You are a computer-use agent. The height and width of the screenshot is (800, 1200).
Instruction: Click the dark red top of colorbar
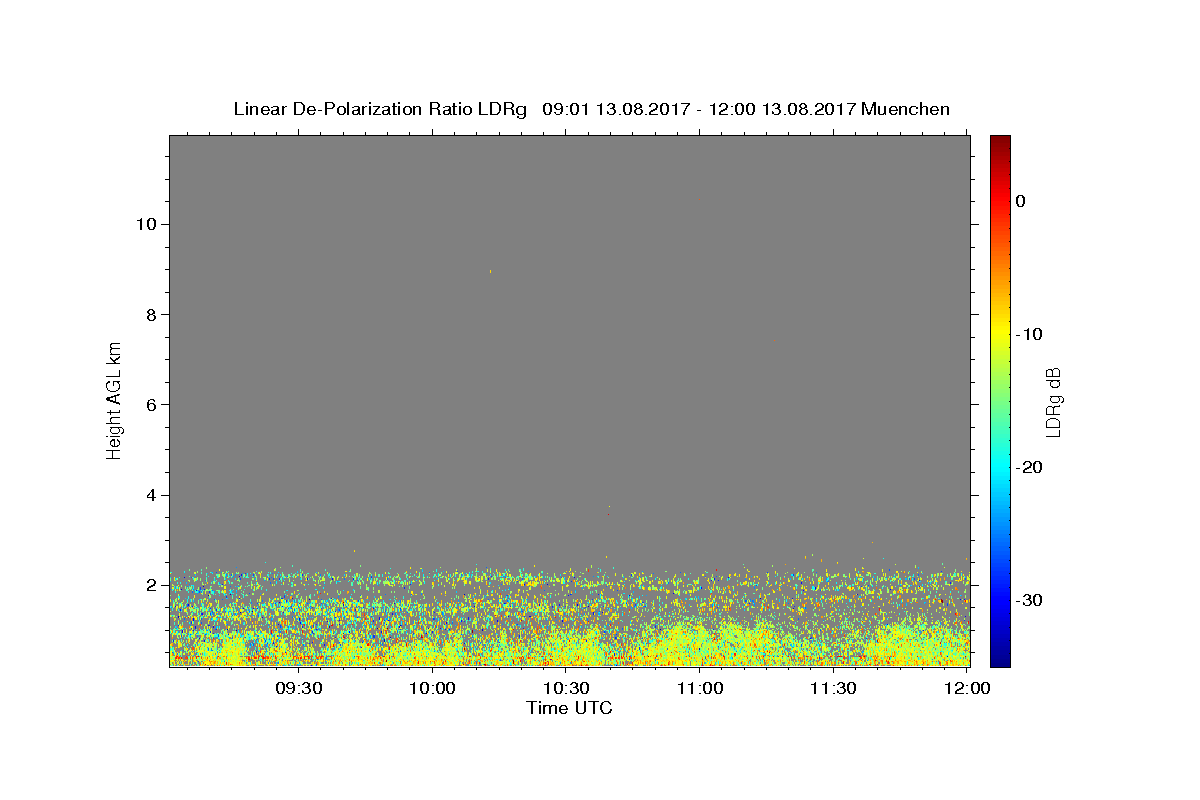pyautogui.click(x=1000, y=141)
